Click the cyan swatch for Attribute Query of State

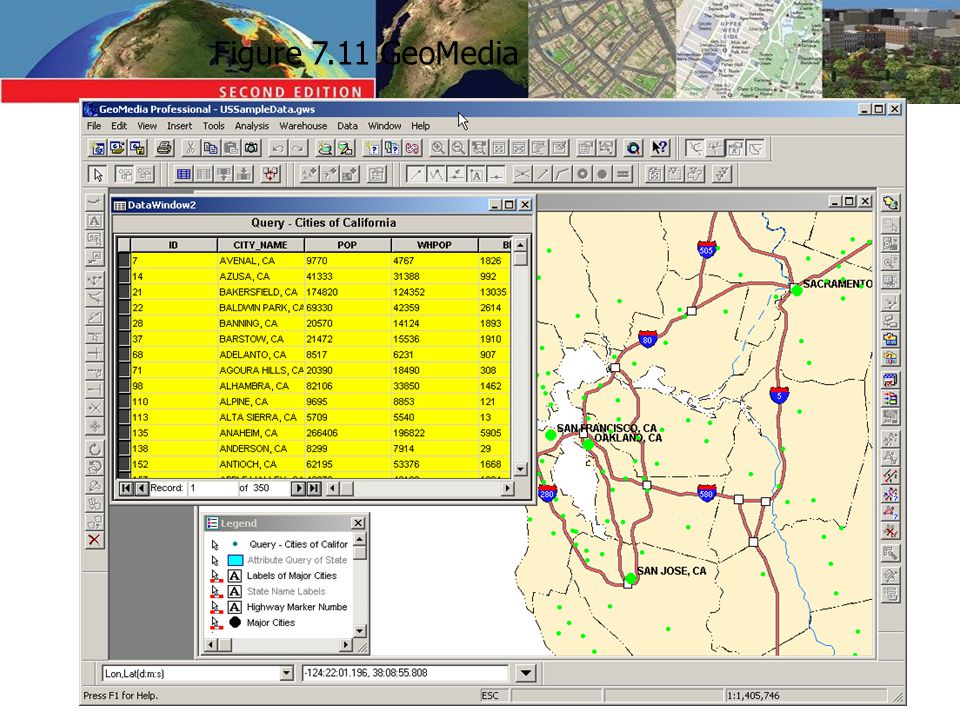[235, 560]
